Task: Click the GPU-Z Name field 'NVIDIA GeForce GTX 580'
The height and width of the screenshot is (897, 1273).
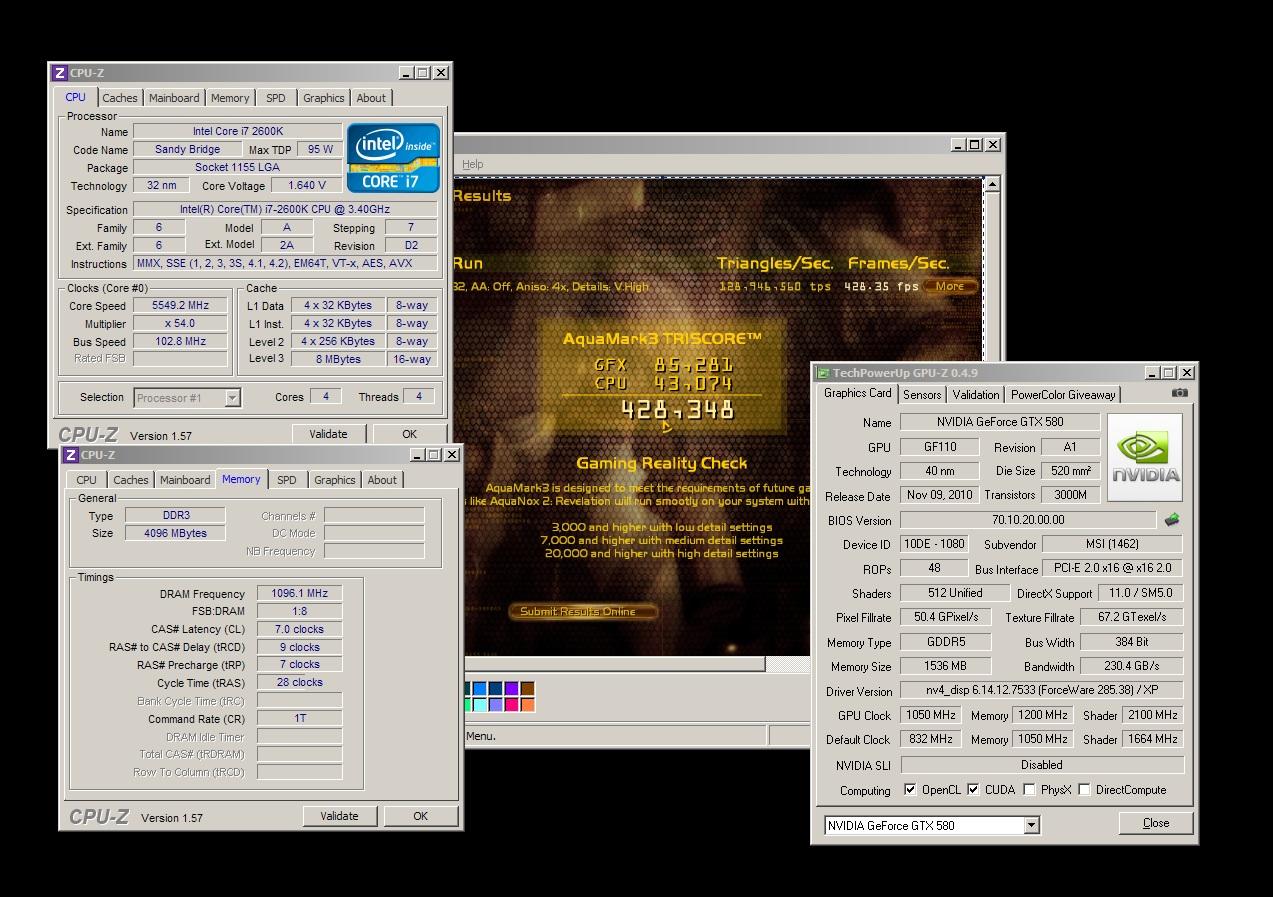Action: pos(1000,422)
